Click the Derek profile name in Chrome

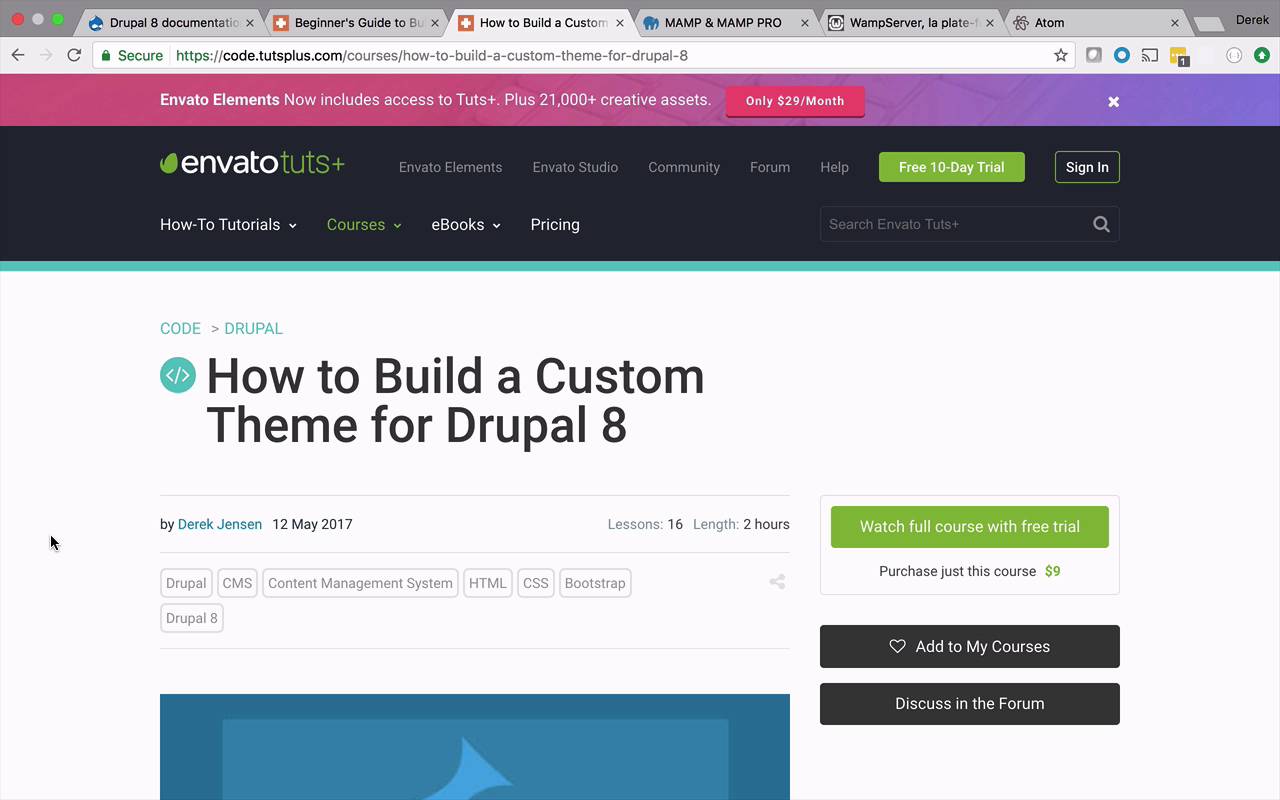pyautogui.click(x=1252, y=20)
